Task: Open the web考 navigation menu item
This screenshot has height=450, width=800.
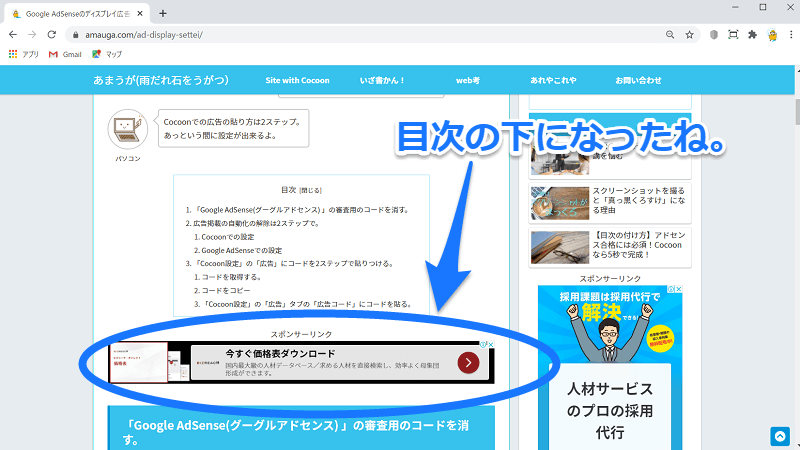Action: click(x=470, y=79)
